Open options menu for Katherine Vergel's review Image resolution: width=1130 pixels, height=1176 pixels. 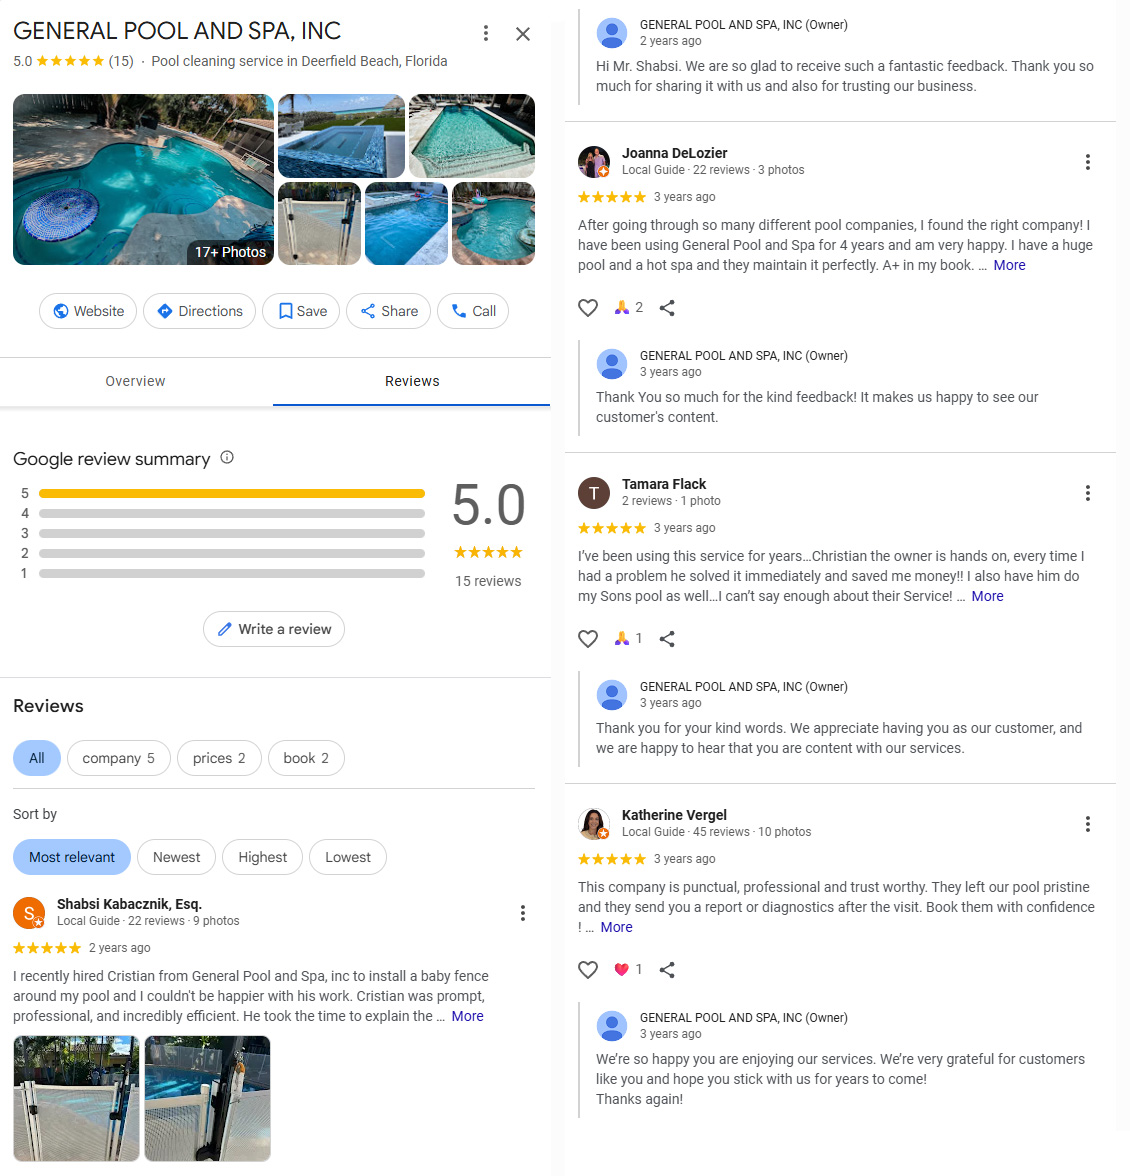1087,824
